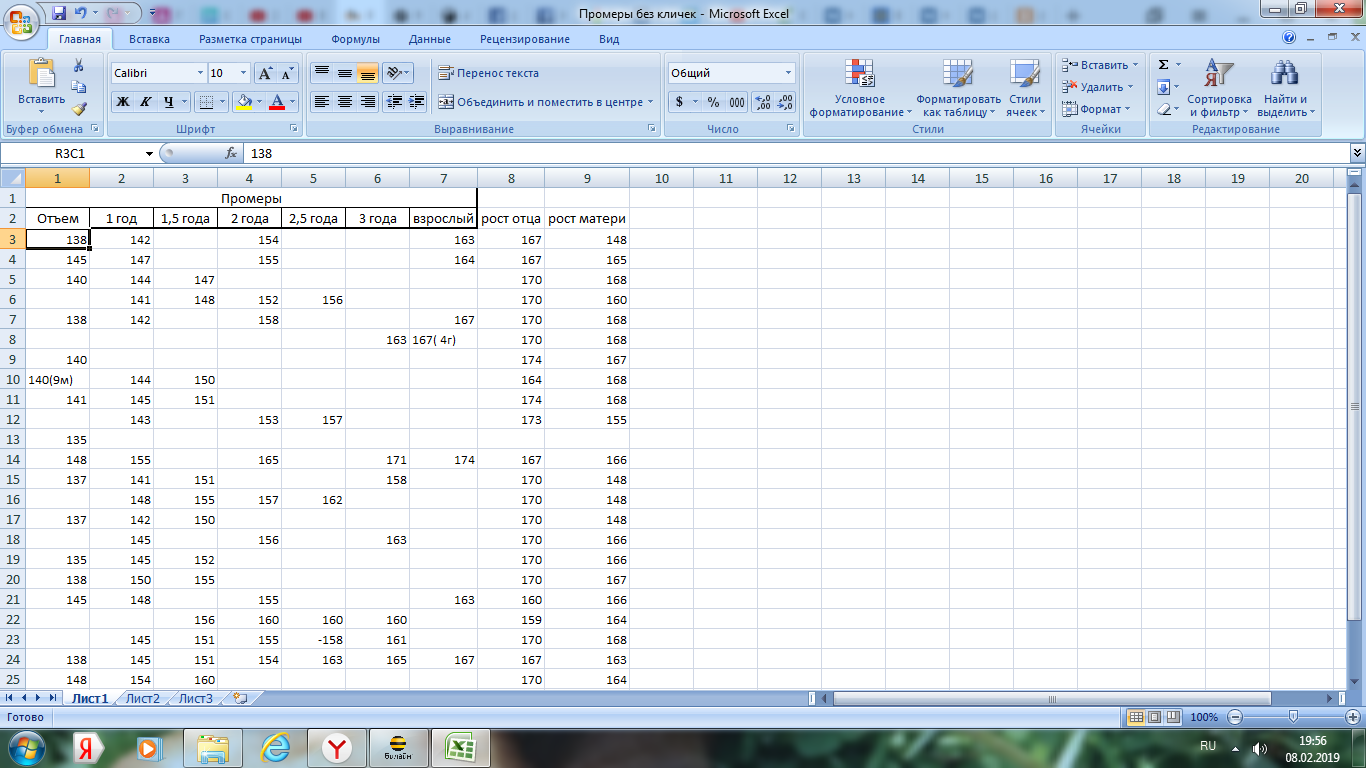
Task: Apply yellow fill color bucket
Action: (243, 102)
